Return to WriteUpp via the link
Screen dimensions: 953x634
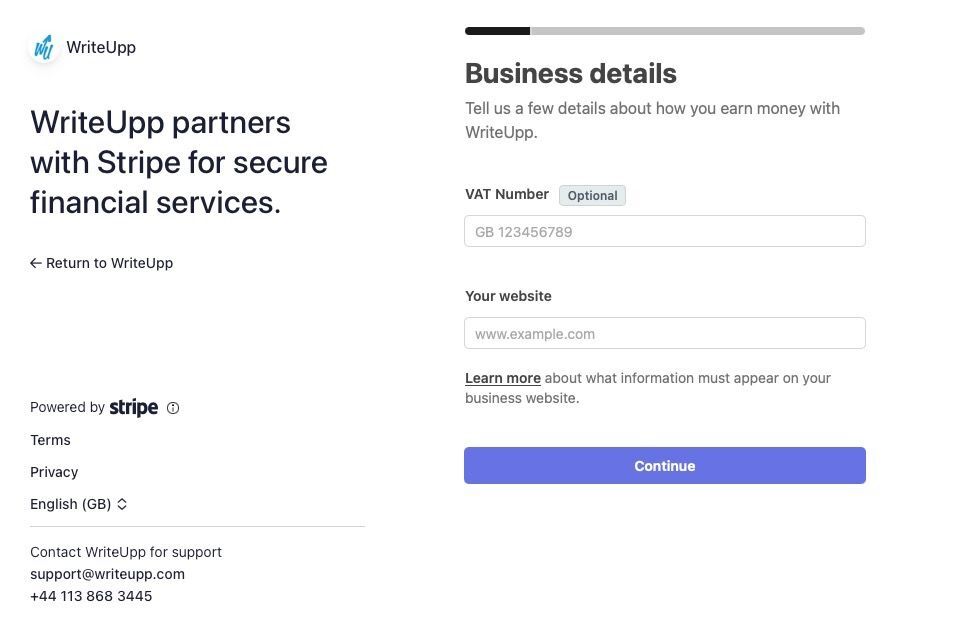tap(109, 263)
